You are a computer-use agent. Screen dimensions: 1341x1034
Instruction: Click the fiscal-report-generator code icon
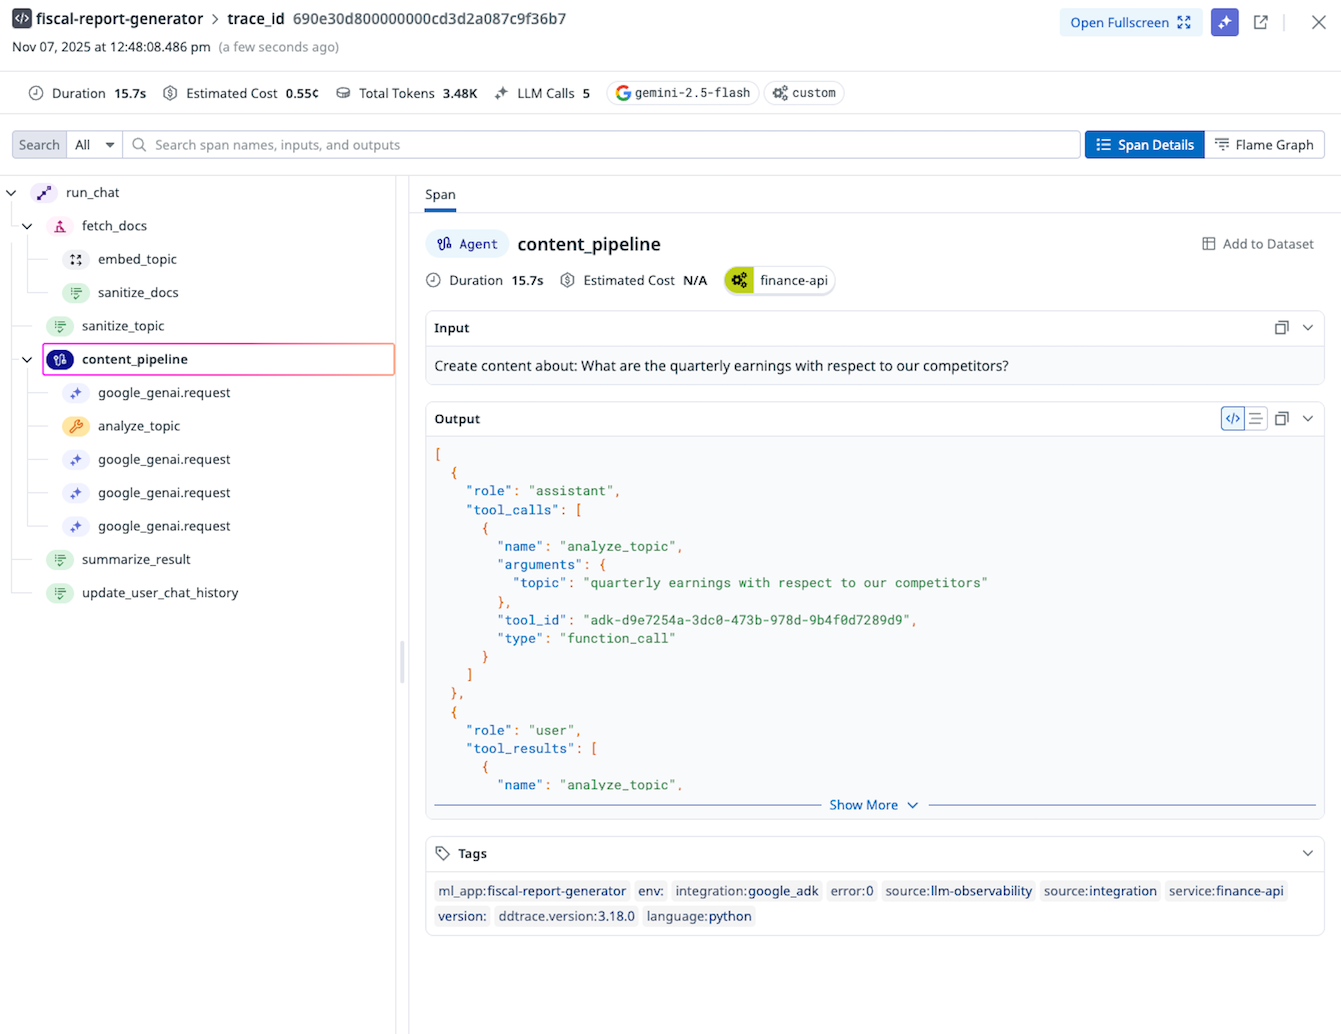point(21,18)
